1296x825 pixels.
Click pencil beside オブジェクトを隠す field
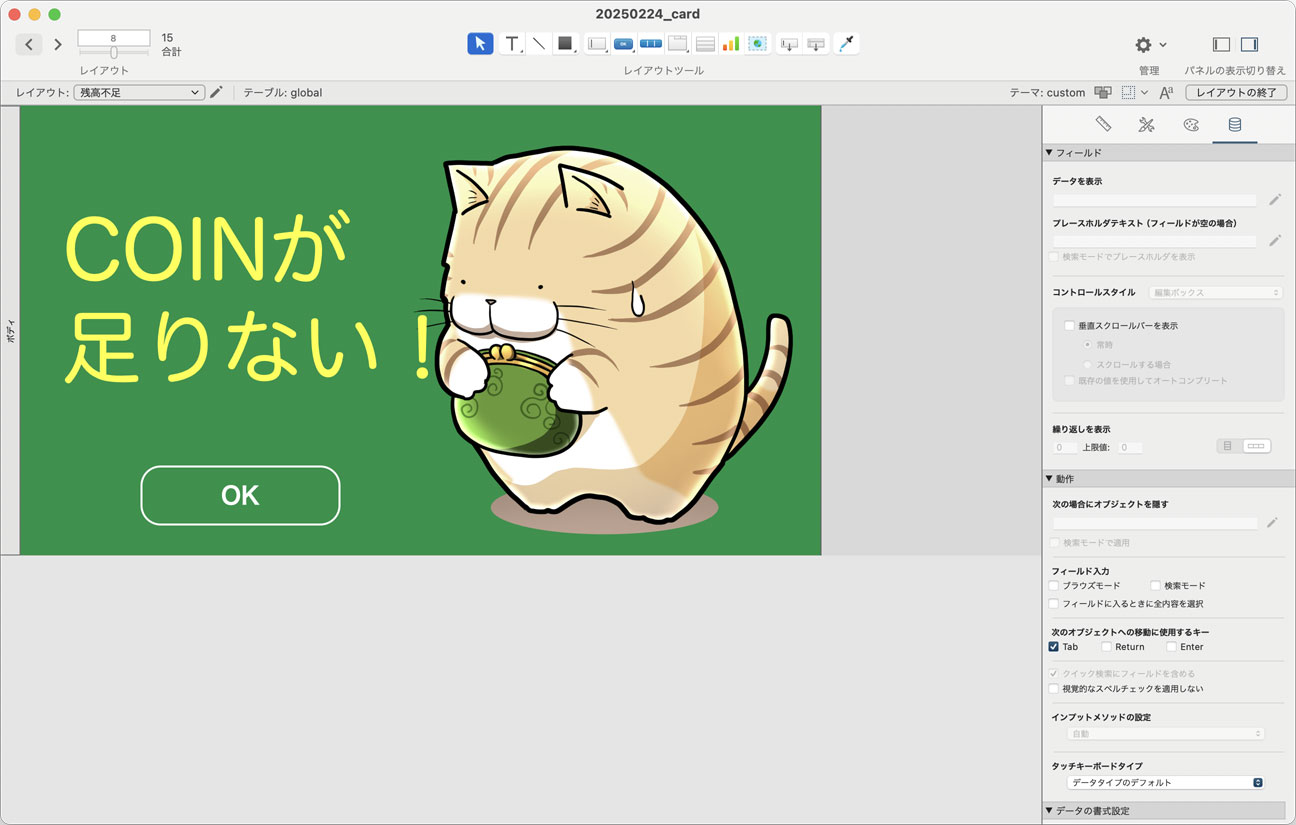click(x=1272, y=522)
